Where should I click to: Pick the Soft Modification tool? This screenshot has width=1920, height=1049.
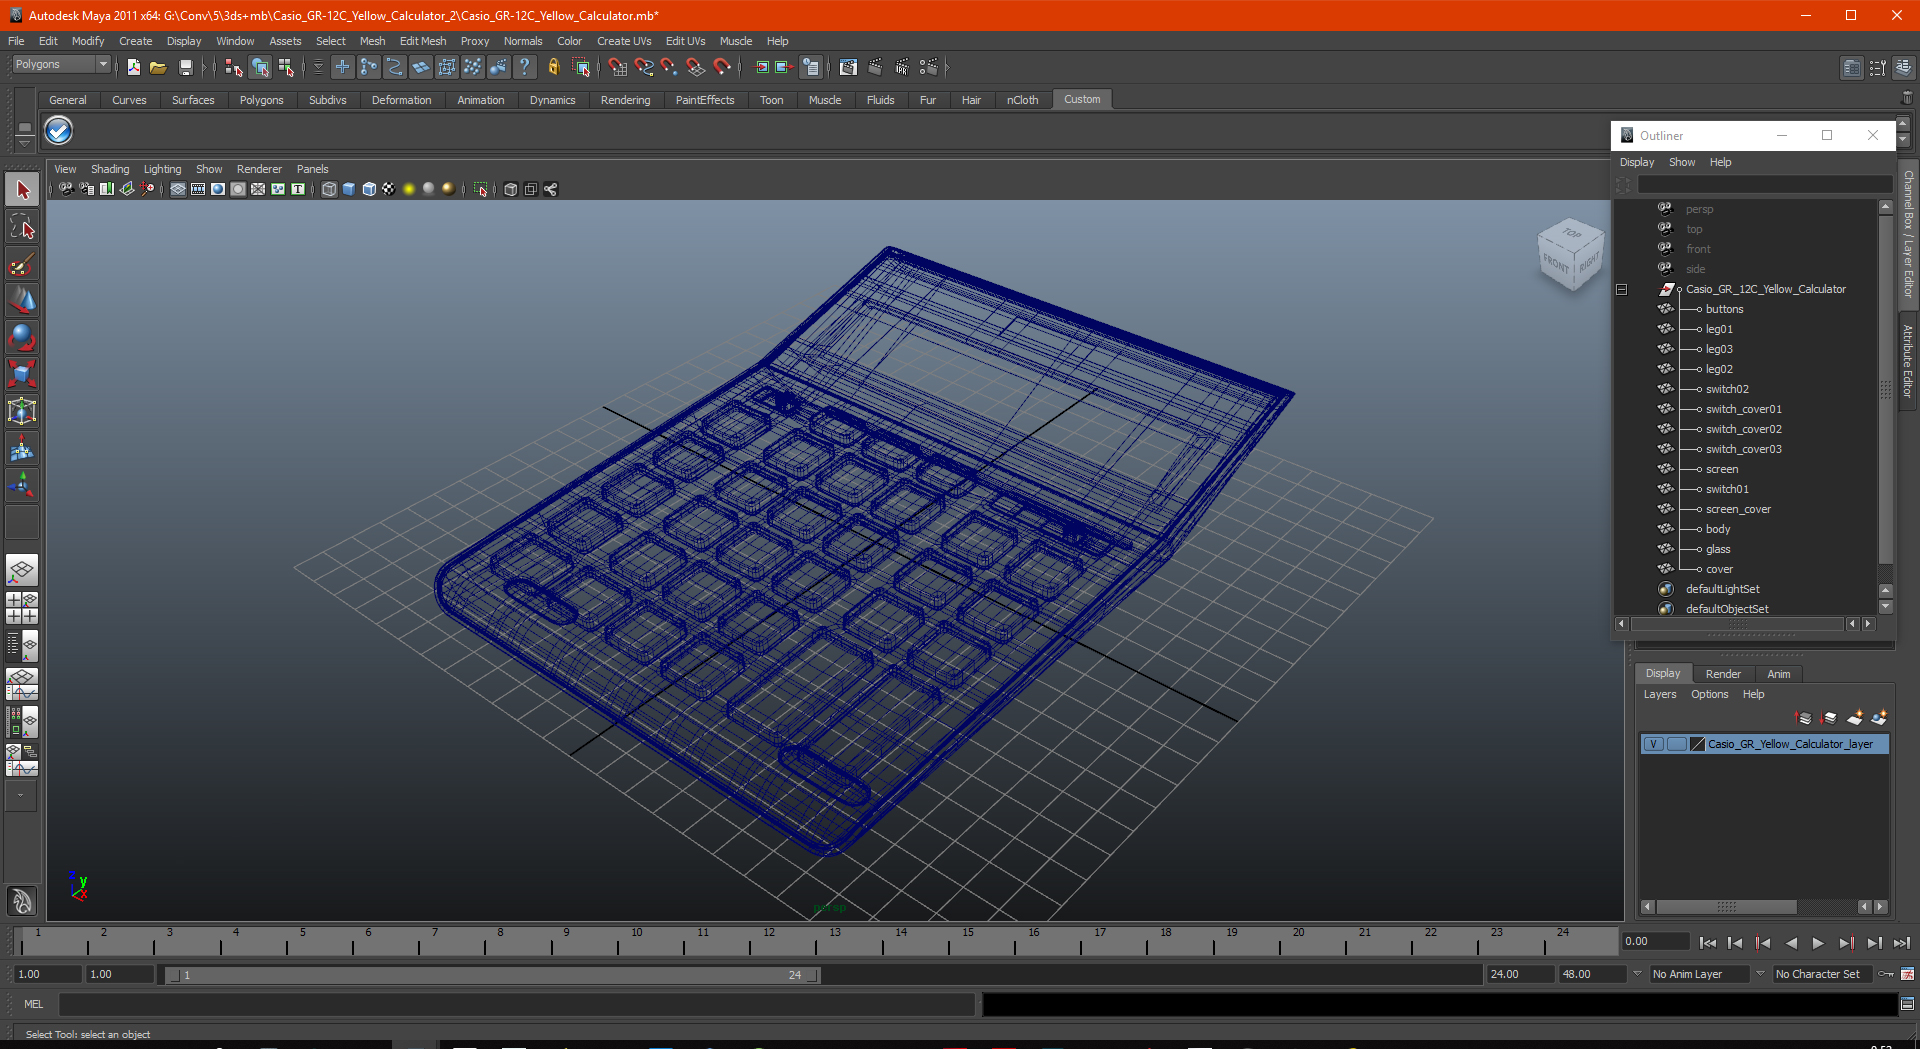point(22,449)
